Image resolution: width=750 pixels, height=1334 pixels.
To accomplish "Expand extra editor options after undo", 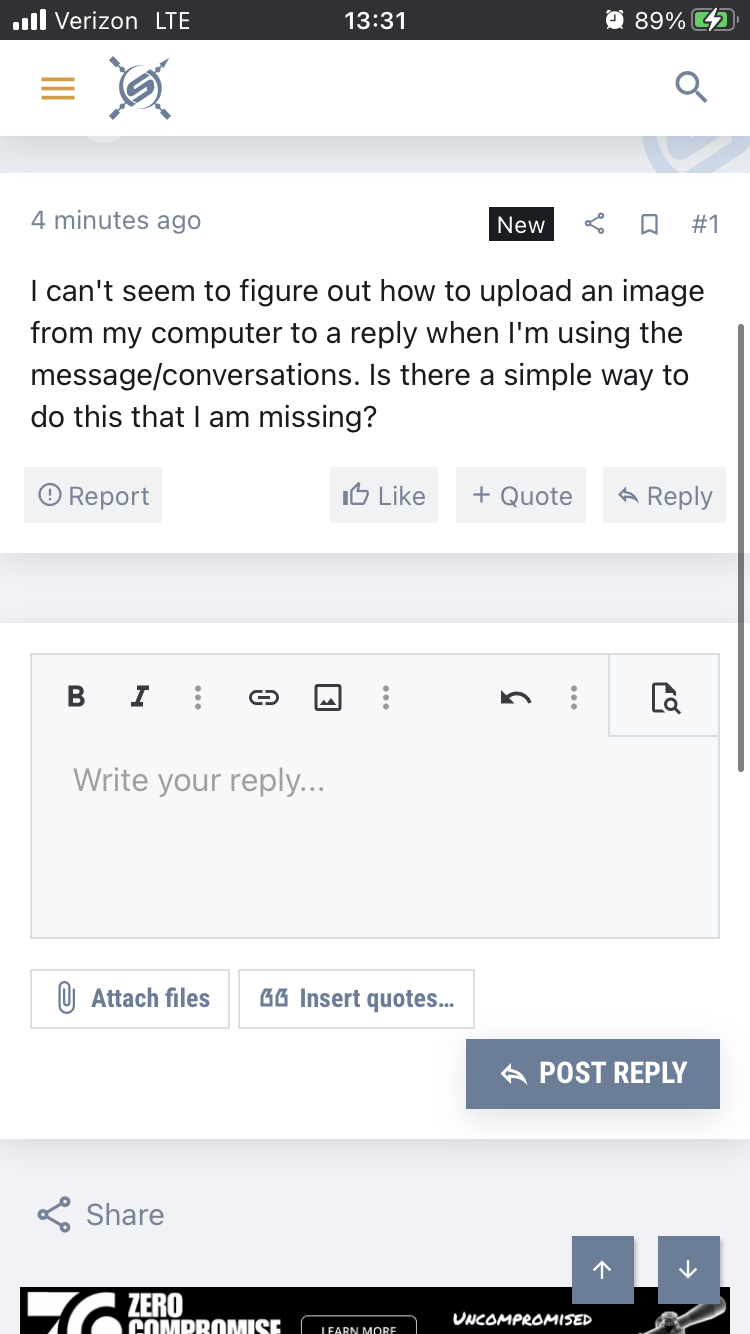I will coord(574,697).
